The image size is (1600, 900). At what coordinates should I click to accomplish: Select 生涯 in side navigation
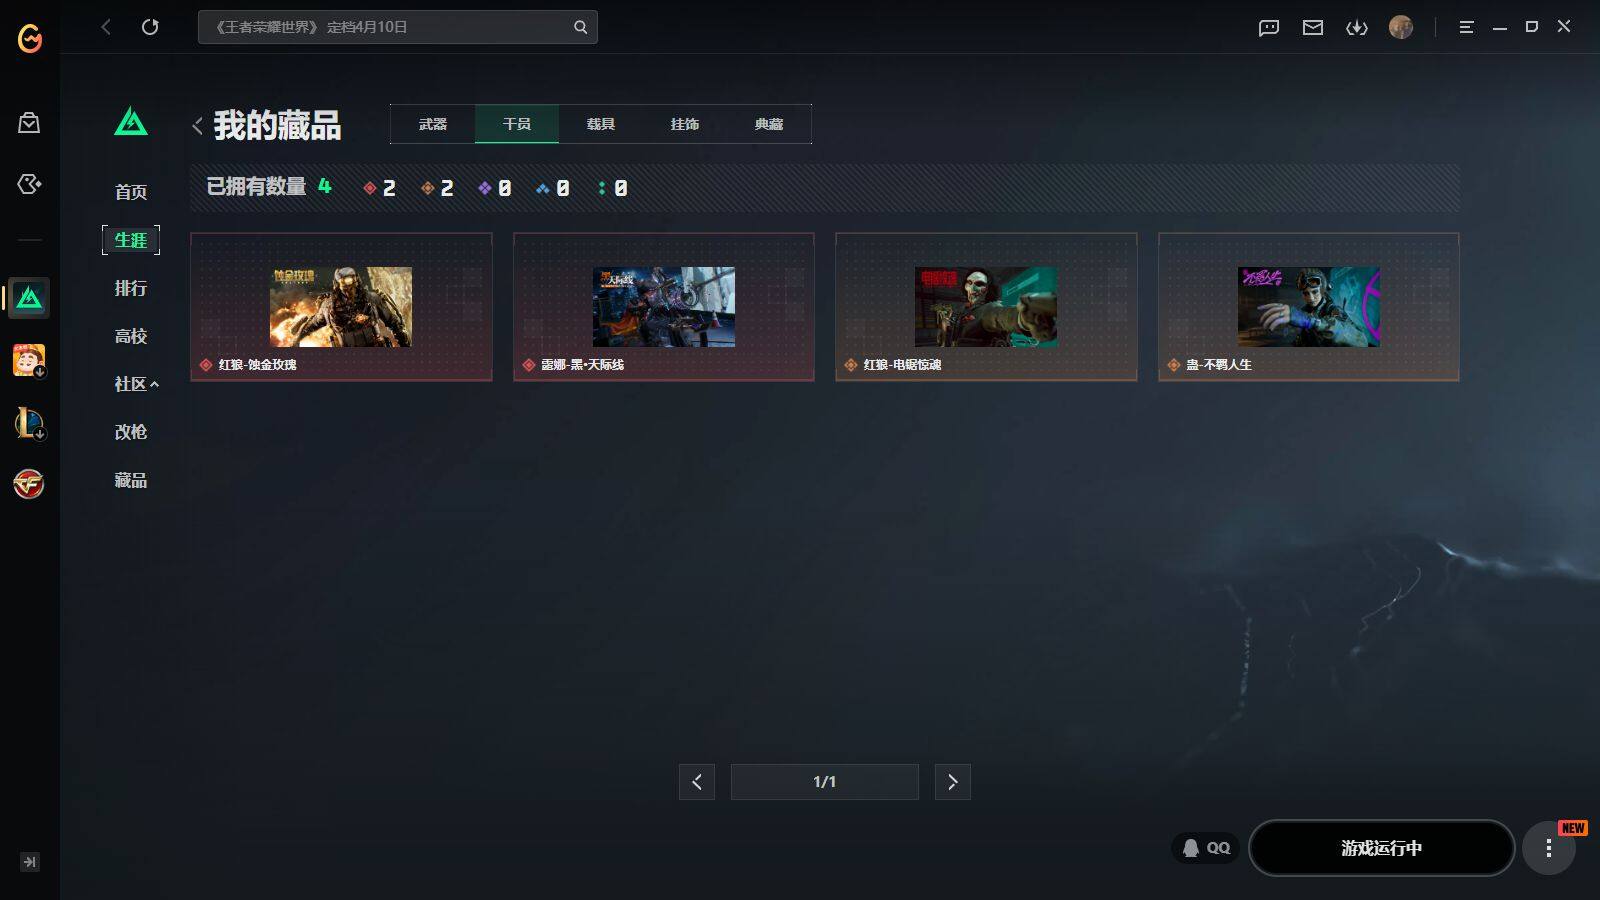point(131,240)
